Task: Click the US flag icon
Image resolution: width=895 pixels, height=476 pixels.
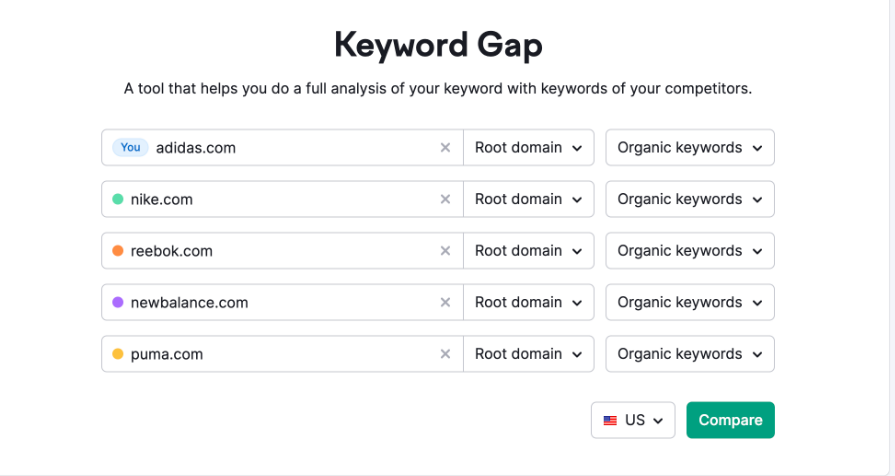Action: click(610, 421)
